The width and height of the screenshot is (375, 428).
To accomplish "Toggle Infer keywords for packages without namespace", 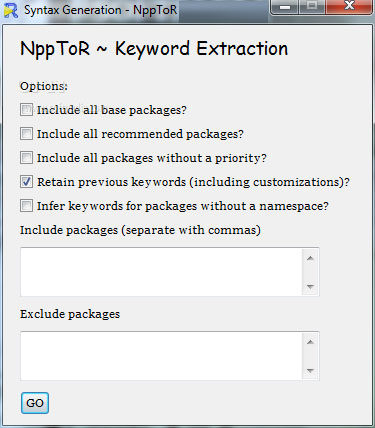I will pos(26,206).
